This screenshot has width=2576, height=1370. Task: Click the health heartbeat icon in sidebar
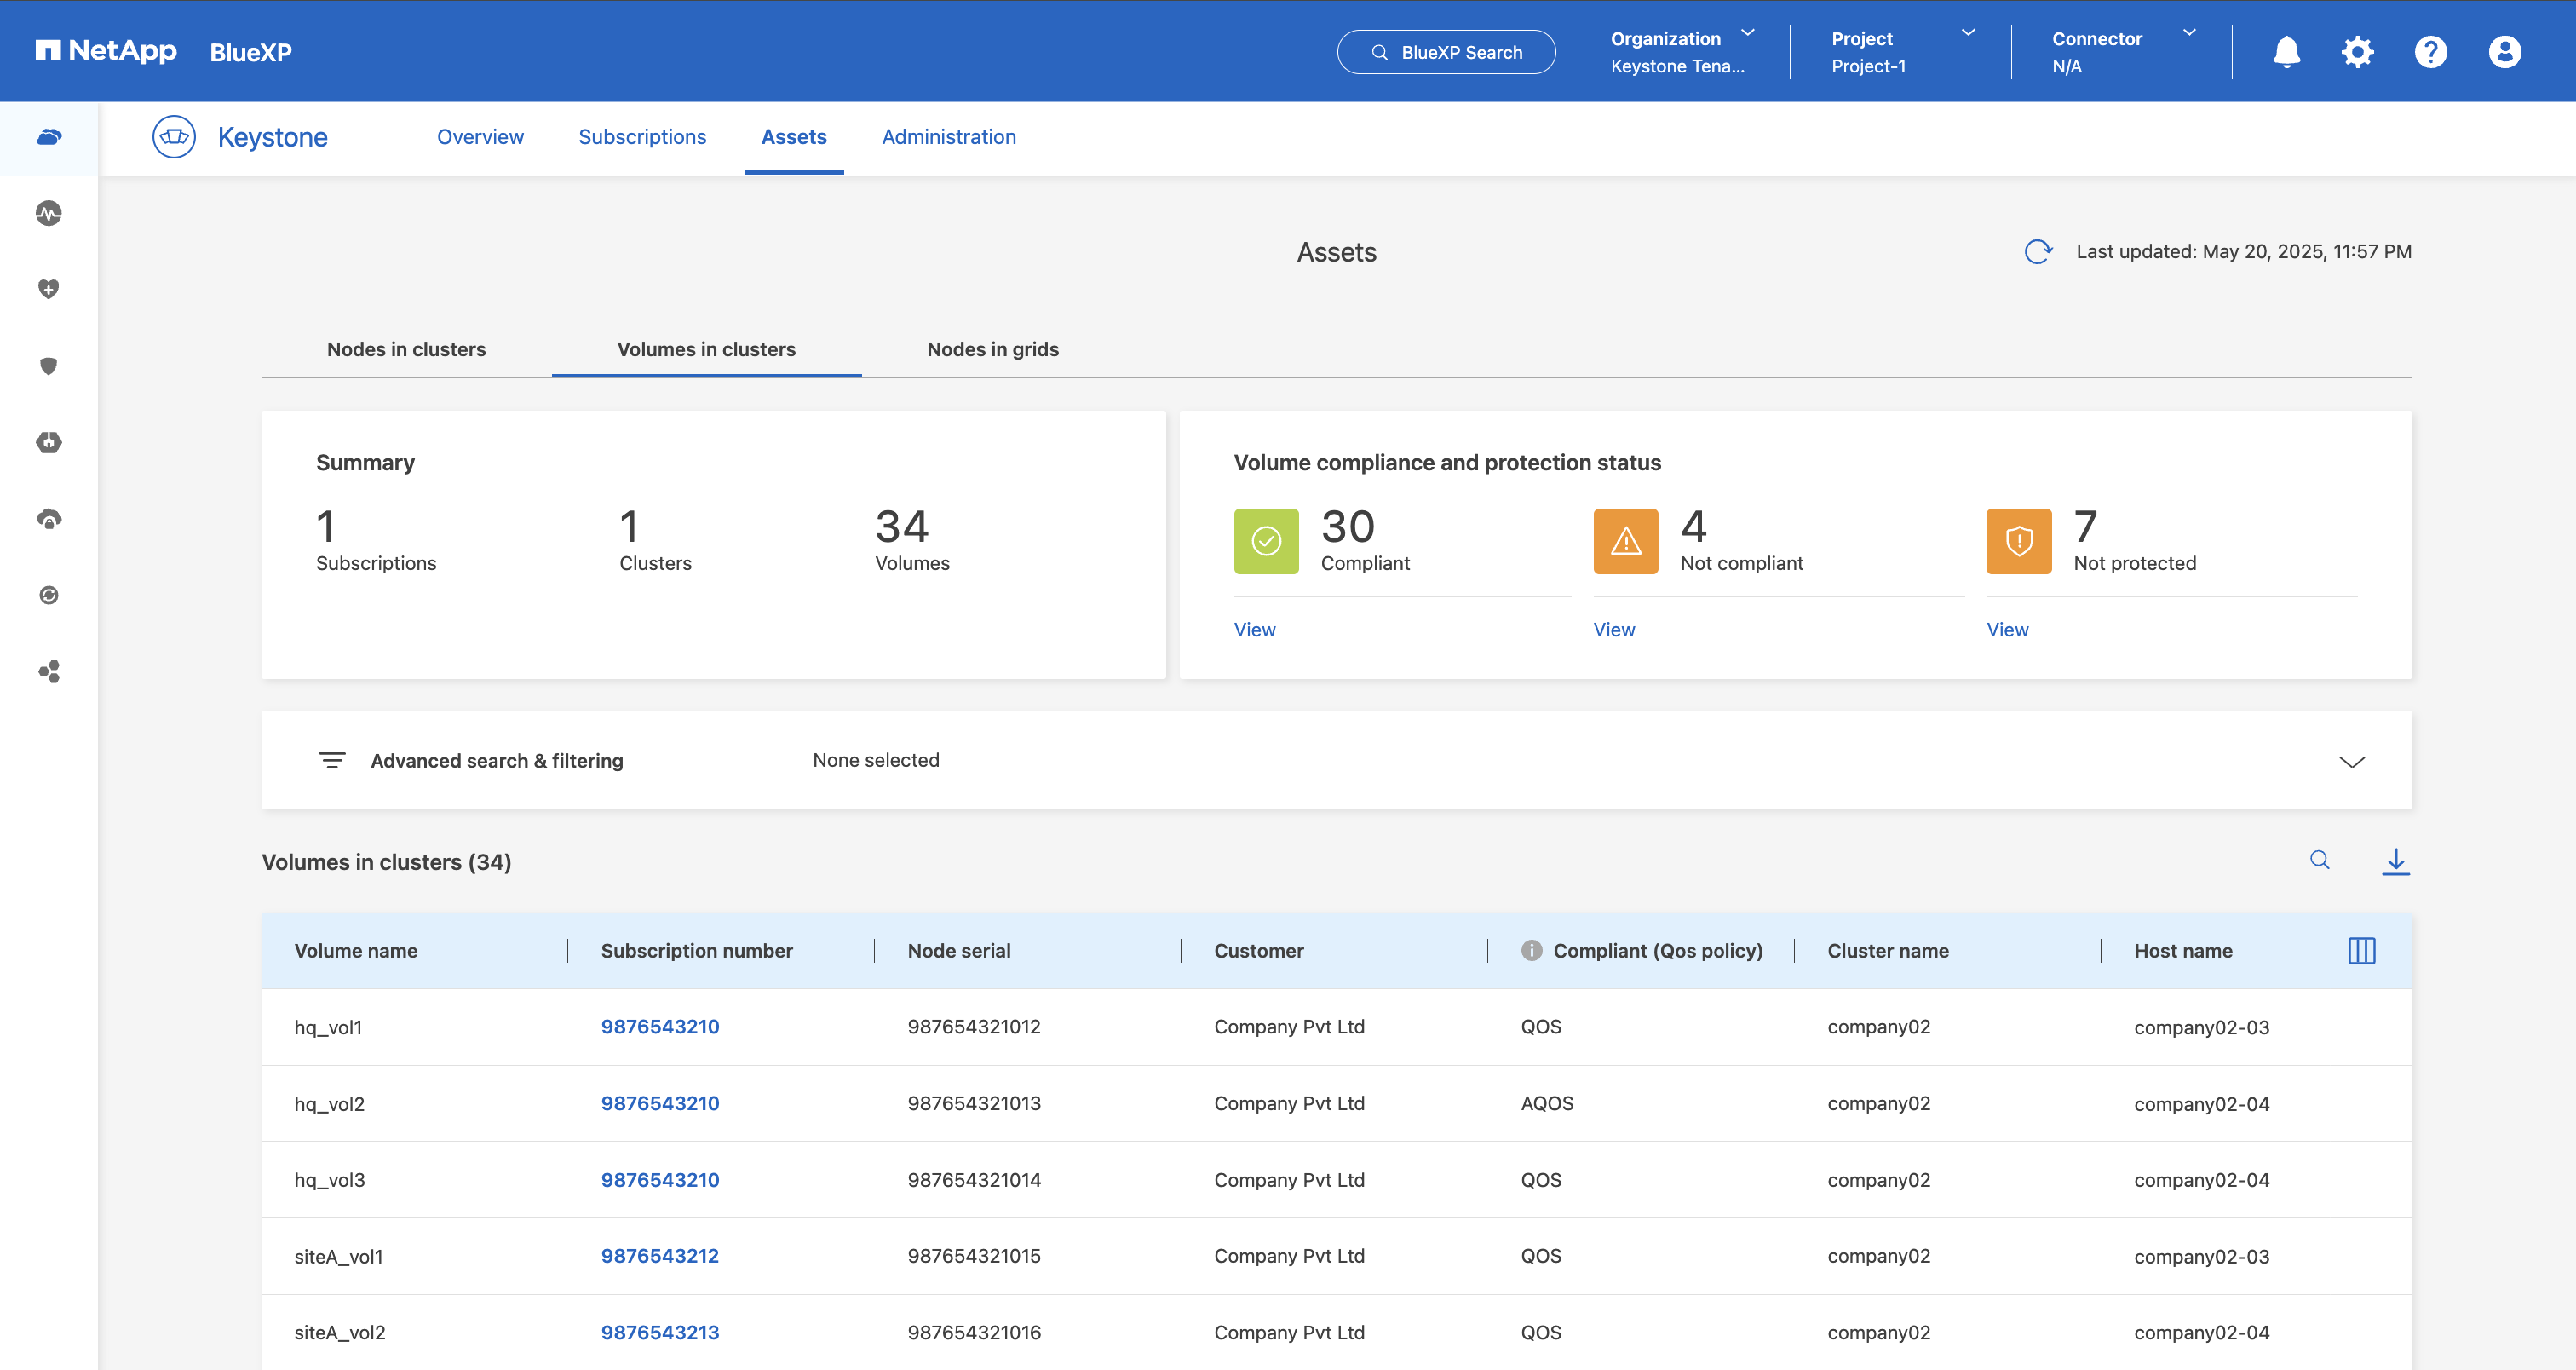coord(49,213)
